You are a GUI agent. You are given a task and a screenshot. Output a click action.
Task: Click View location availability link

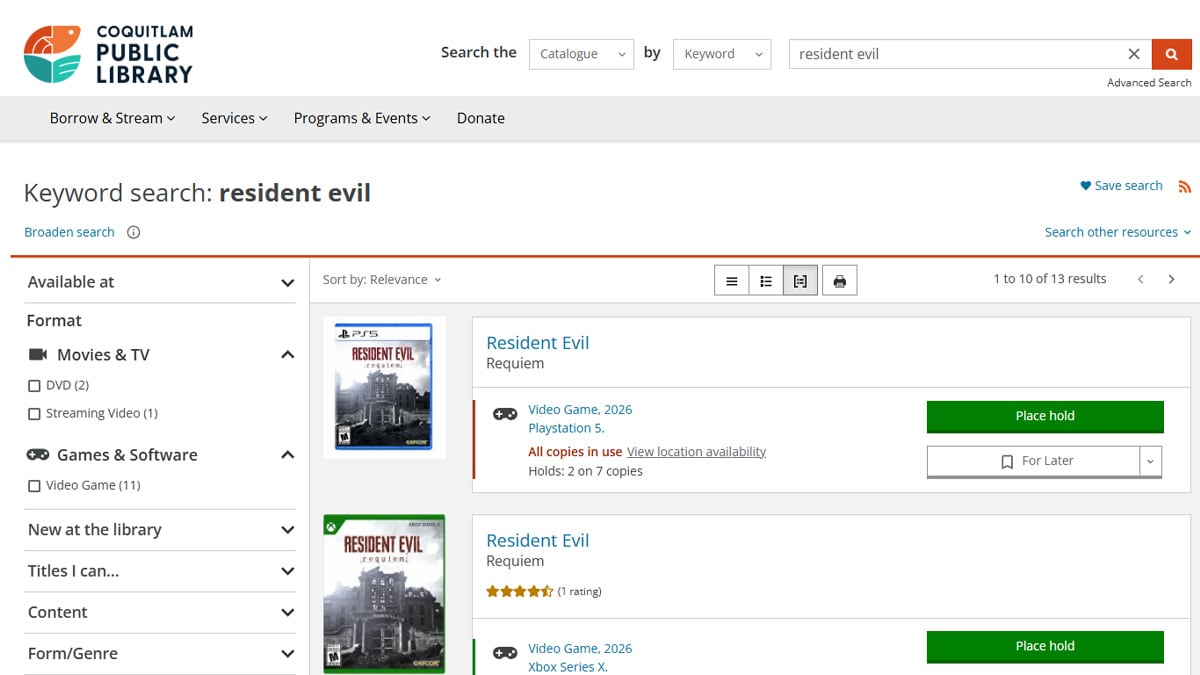(696, 452)
